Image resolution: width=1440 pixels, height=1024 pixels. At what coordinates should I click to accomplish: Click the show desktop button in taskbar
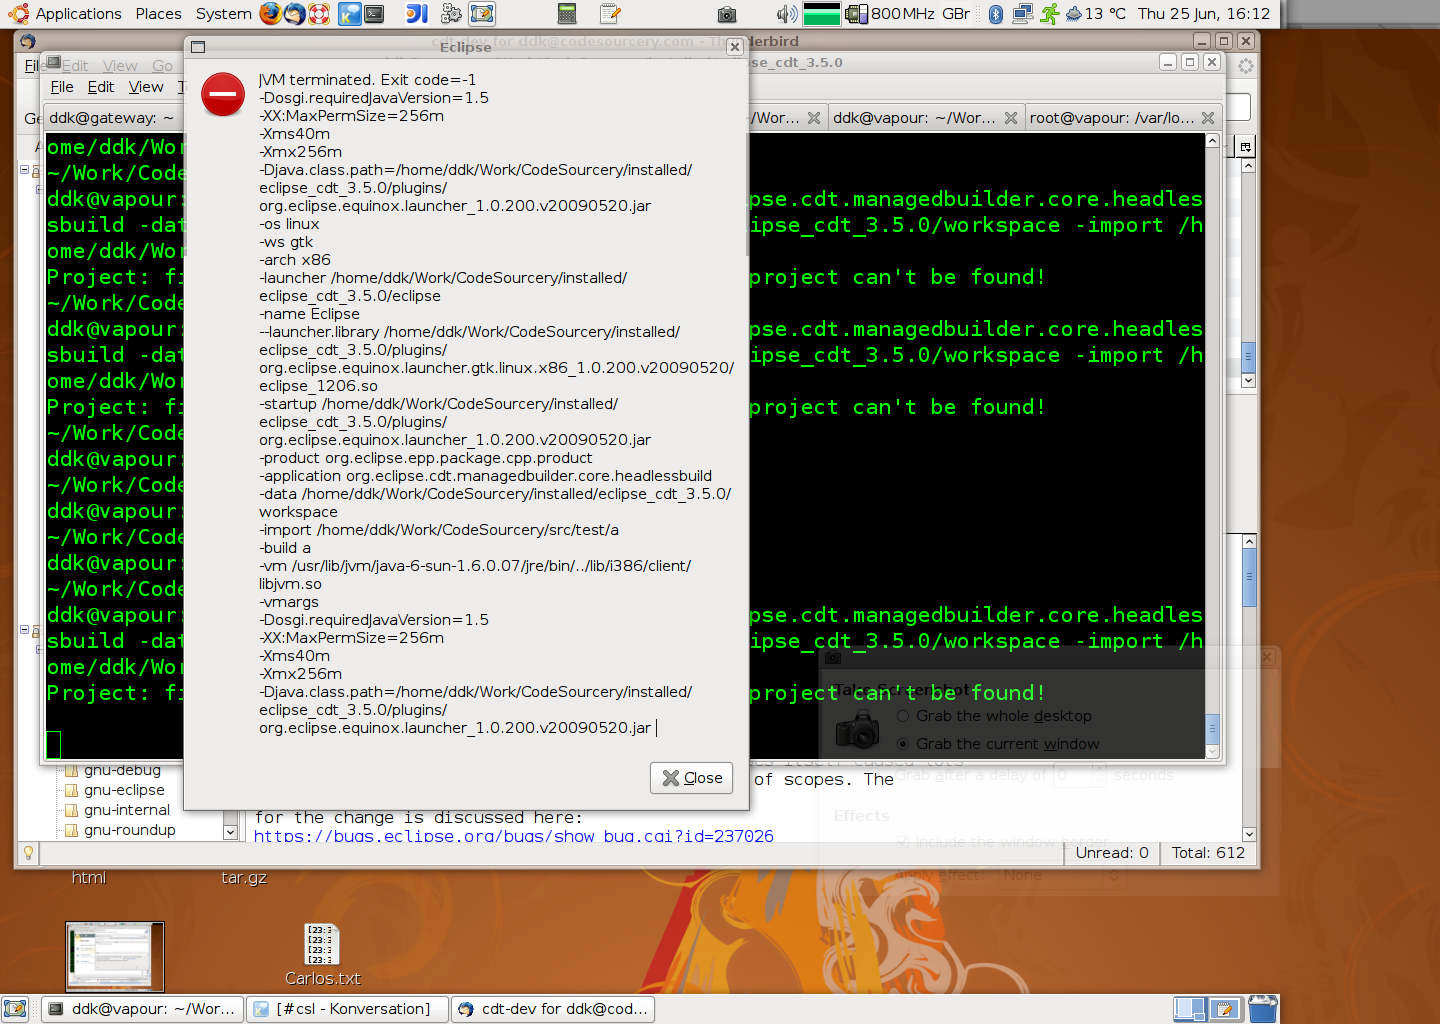tap(15, 1009)
